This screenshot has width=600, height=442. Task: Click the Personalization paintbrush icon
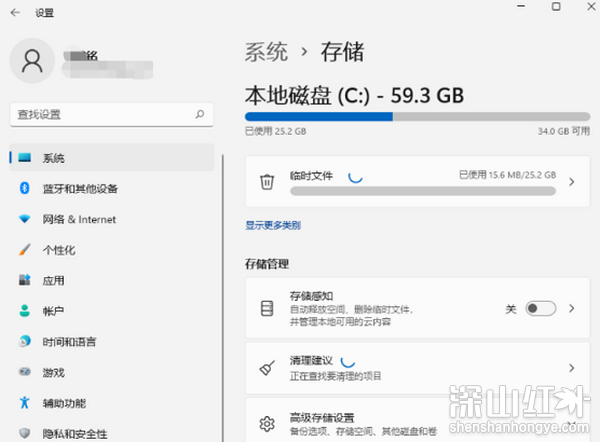point(24,250)
